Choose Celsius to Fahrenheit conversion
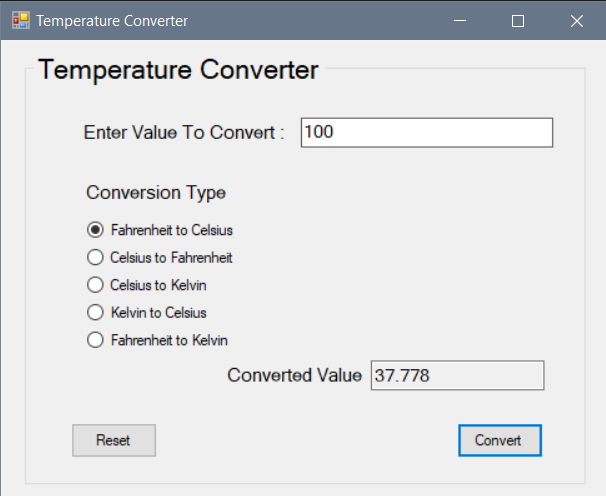 [160, 257]
